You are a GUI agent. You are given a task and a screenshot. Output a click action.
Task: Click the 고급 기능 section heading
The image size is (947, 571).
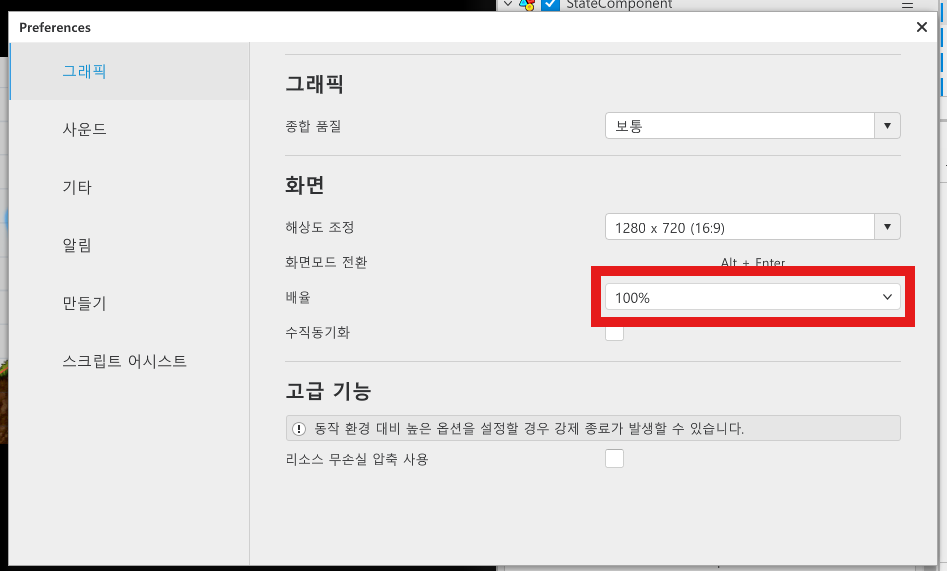point(328,392)
